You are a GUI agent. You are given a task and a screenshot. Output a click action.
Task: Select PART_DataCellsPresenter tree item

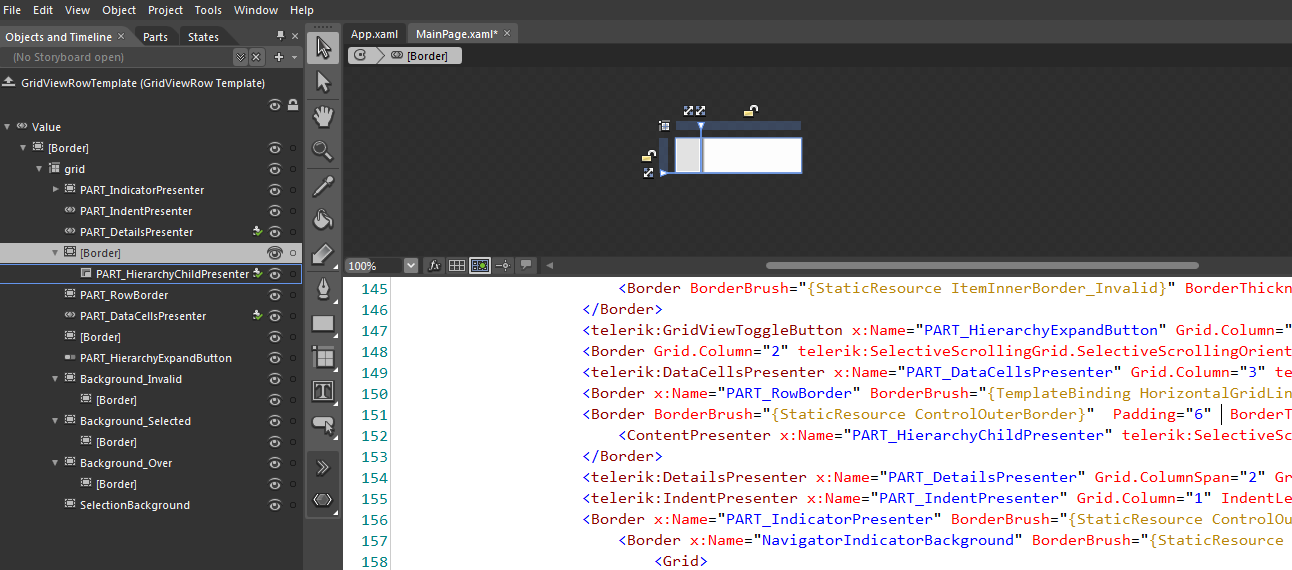(x=143, y=316)
